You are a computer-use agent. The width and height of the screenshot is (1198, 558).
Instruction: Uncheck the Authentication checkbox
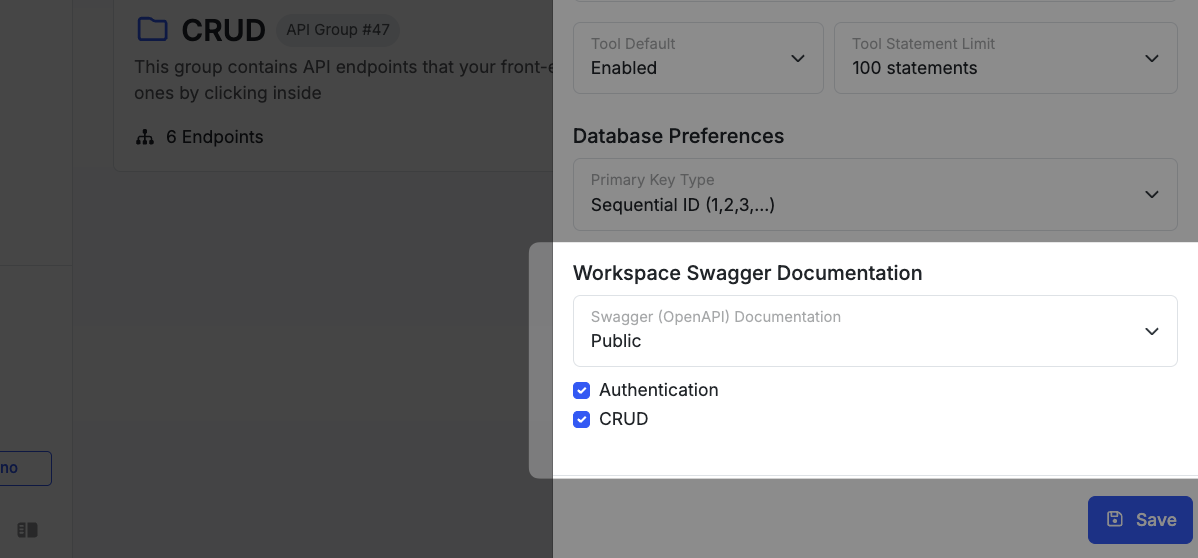pyautogui.click(x=581, y=391)
